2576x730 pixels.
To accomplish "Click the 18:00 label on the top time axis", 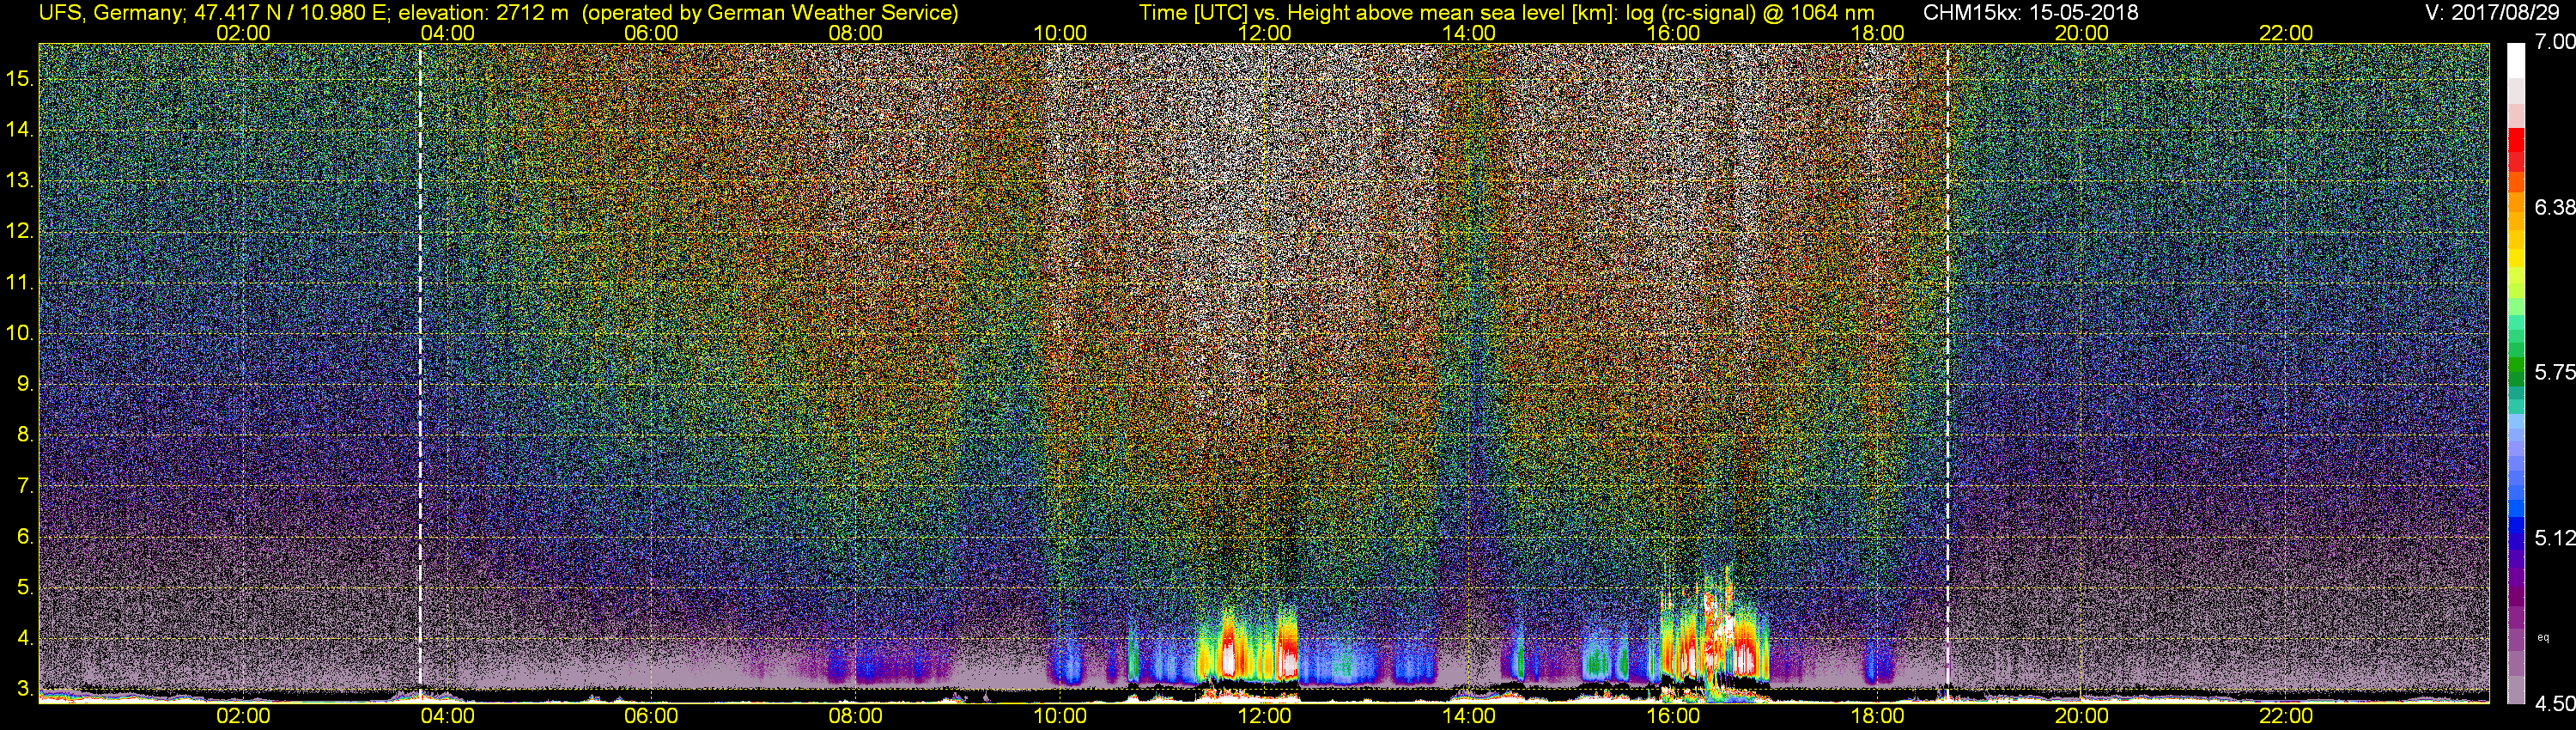I will [1878, 33].
